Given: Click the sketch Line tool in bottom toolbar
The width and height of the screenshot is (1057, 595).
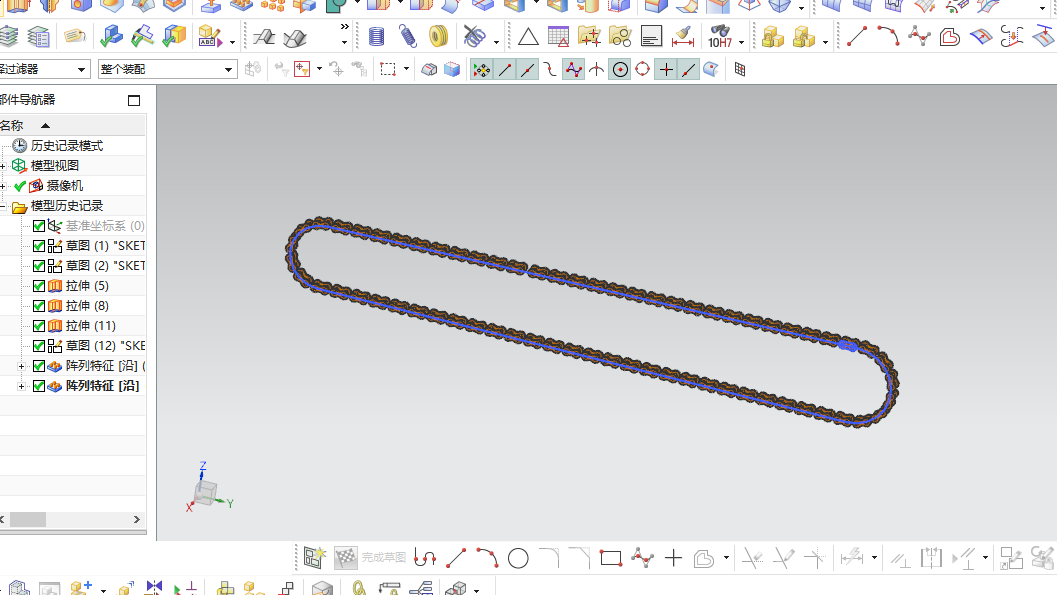Looking at the screenshot, I should tap(456, 559).
